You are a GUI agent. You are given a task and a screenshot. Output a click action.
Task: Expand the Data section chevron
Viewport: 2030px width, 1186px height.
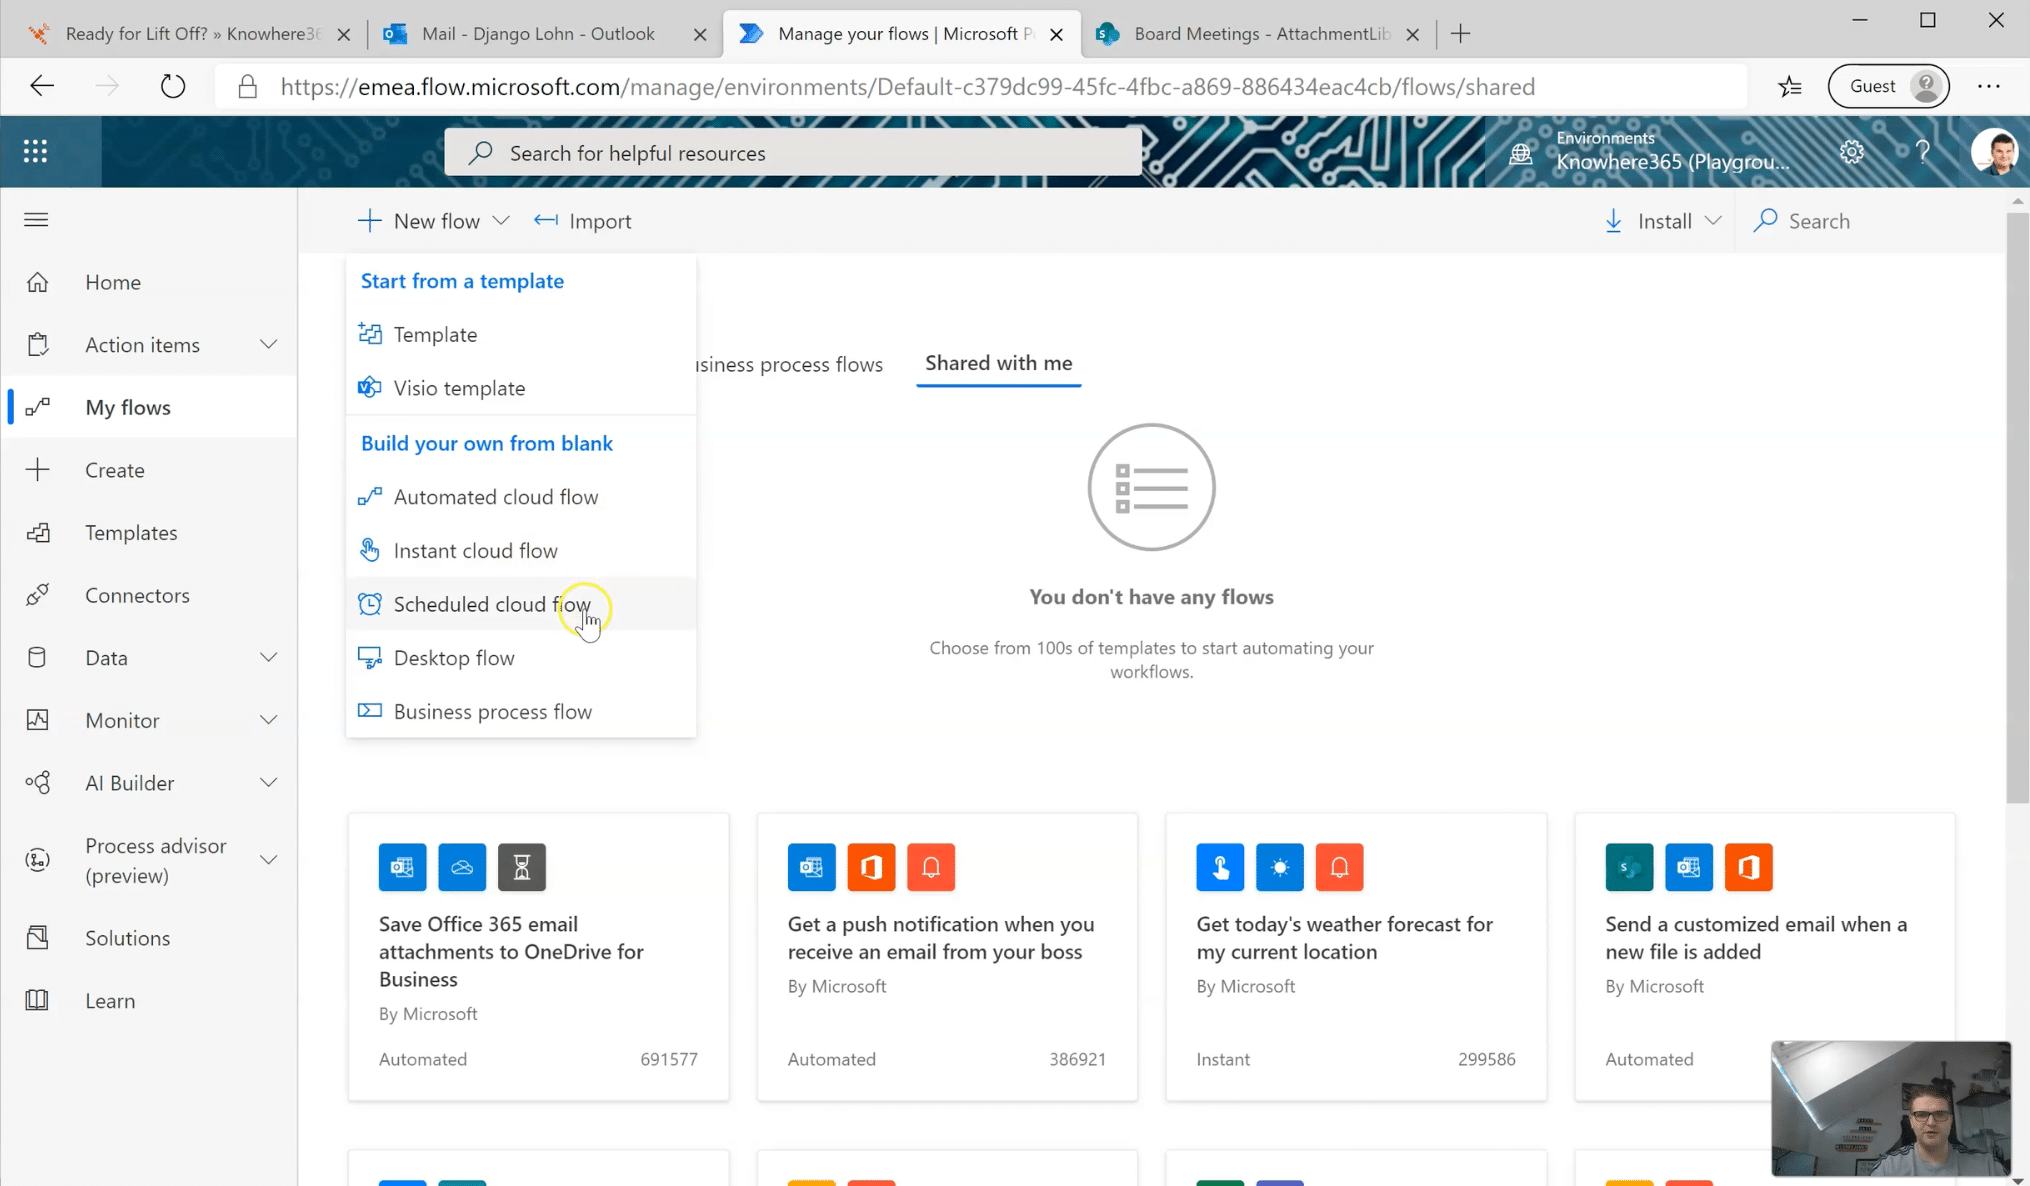(268, 658)
